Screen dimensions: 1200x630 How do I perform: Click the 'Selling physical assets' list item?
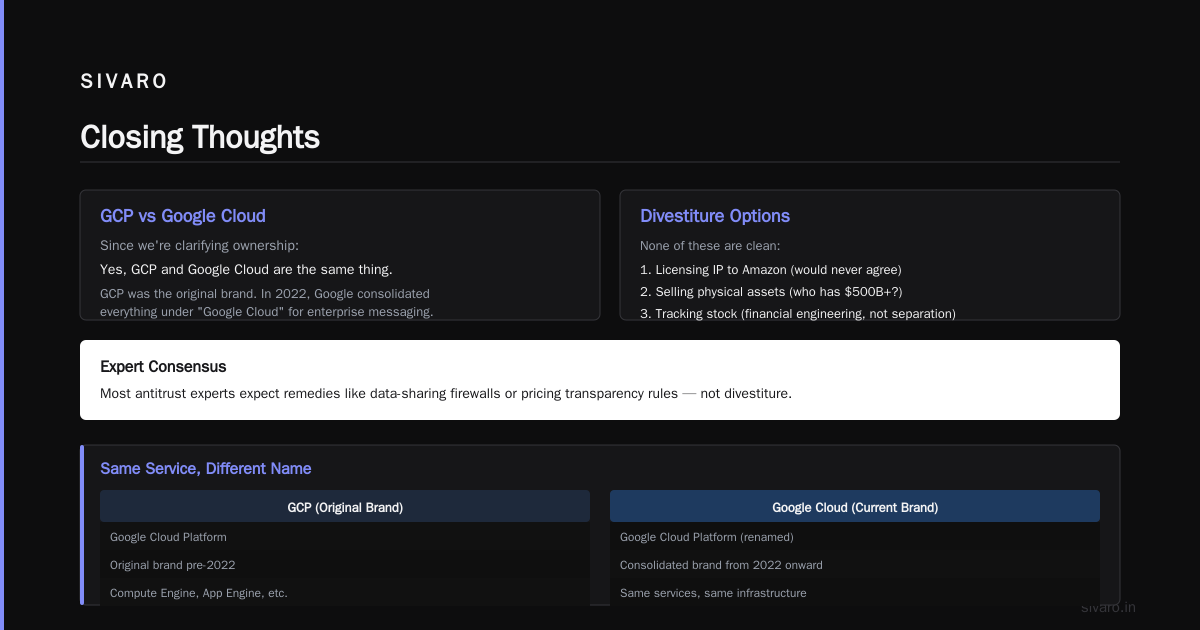coord(771,292)
